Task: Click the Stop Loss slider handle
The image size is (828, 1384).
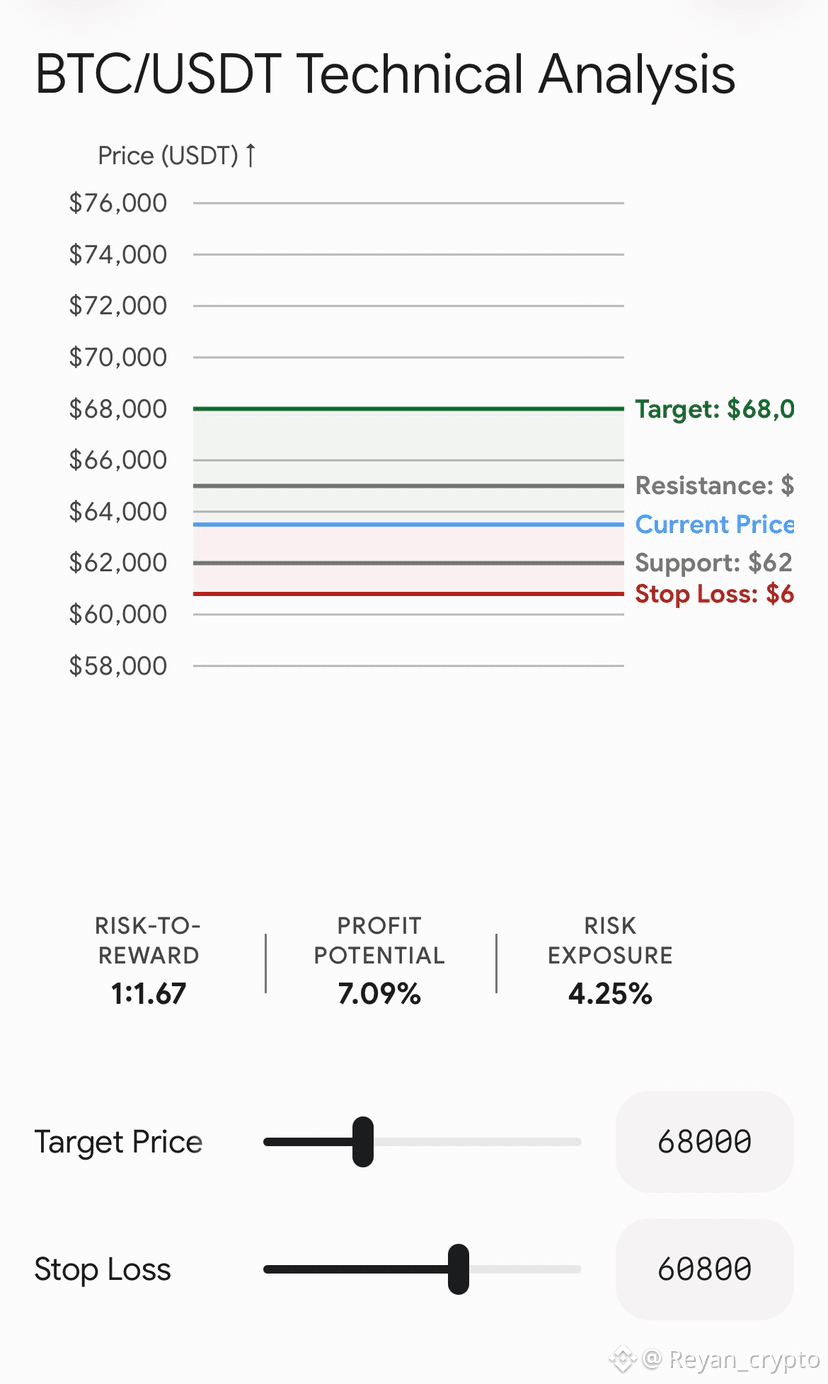Action: coord(458,1269)
